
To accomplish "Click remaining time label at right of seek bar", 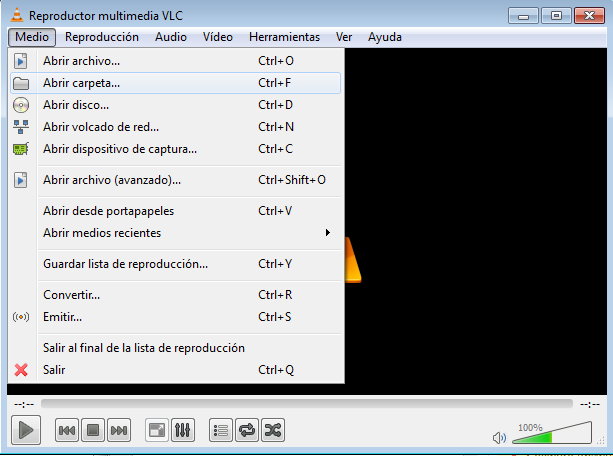I will tap(590, 404).
